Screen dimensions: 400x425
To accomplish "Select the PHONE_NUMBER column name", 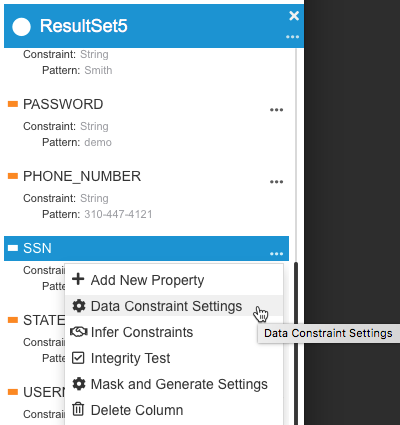I will point(82,176).
